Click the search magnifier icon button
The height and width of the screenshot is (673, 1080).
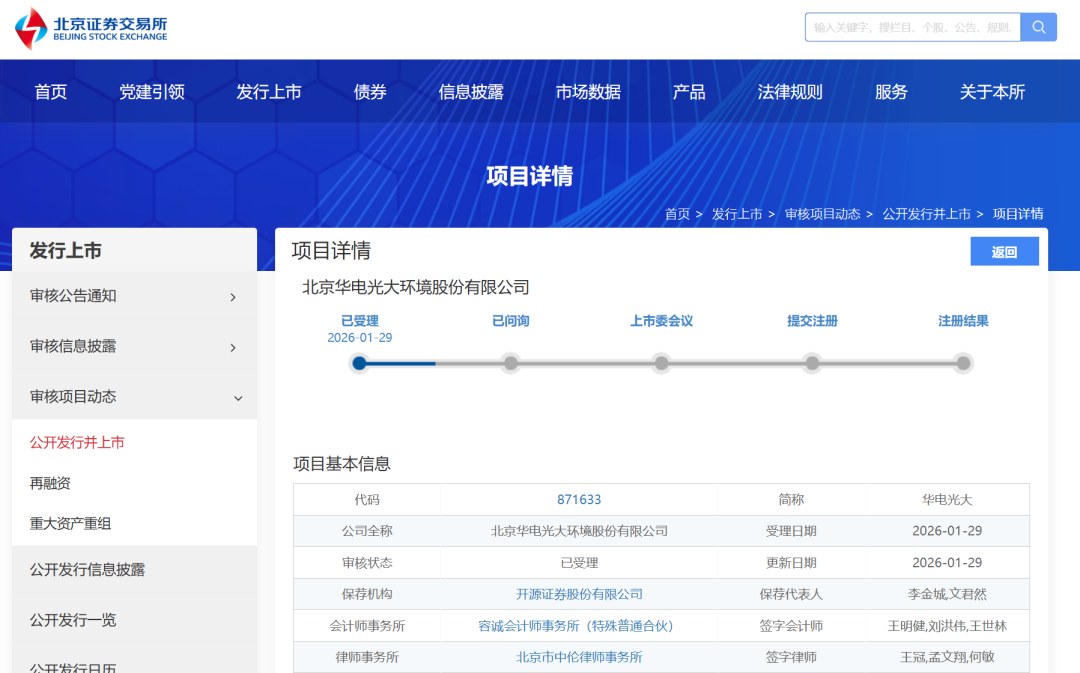(1039, 27)
